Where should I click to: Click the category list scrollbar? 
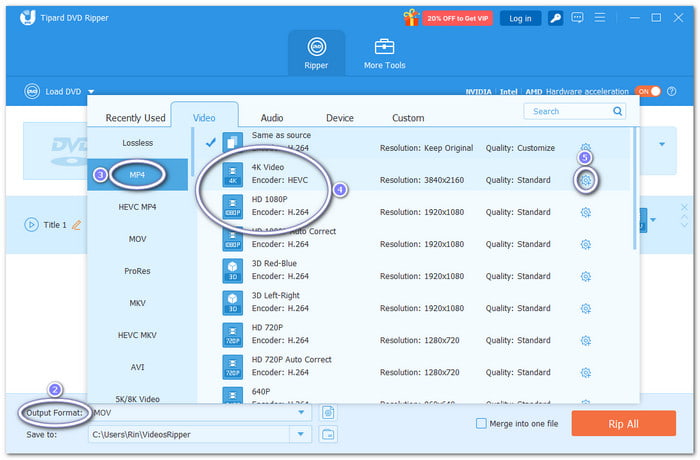click(x=193, y=152)
